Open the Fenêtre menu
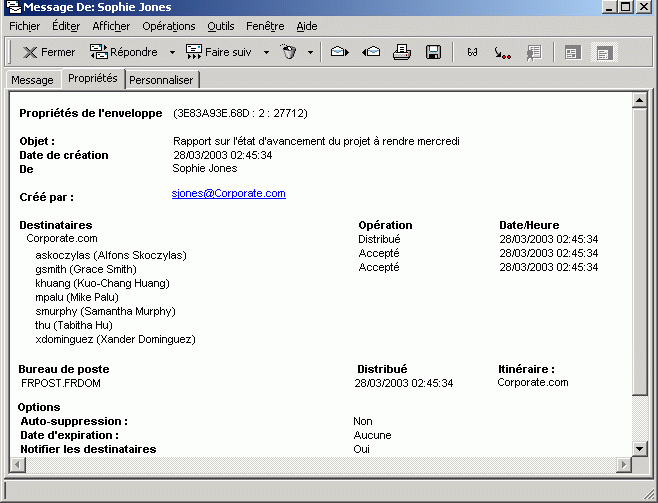The image size is (658, 503). (265, 26)
